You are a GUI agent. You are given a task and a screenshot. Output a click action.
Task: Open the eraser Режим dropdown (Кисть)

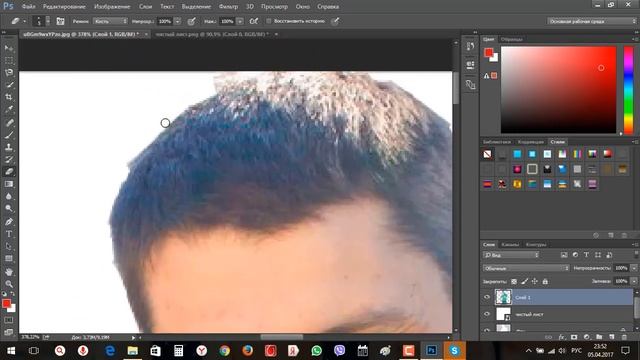click(x=110, y=21)
